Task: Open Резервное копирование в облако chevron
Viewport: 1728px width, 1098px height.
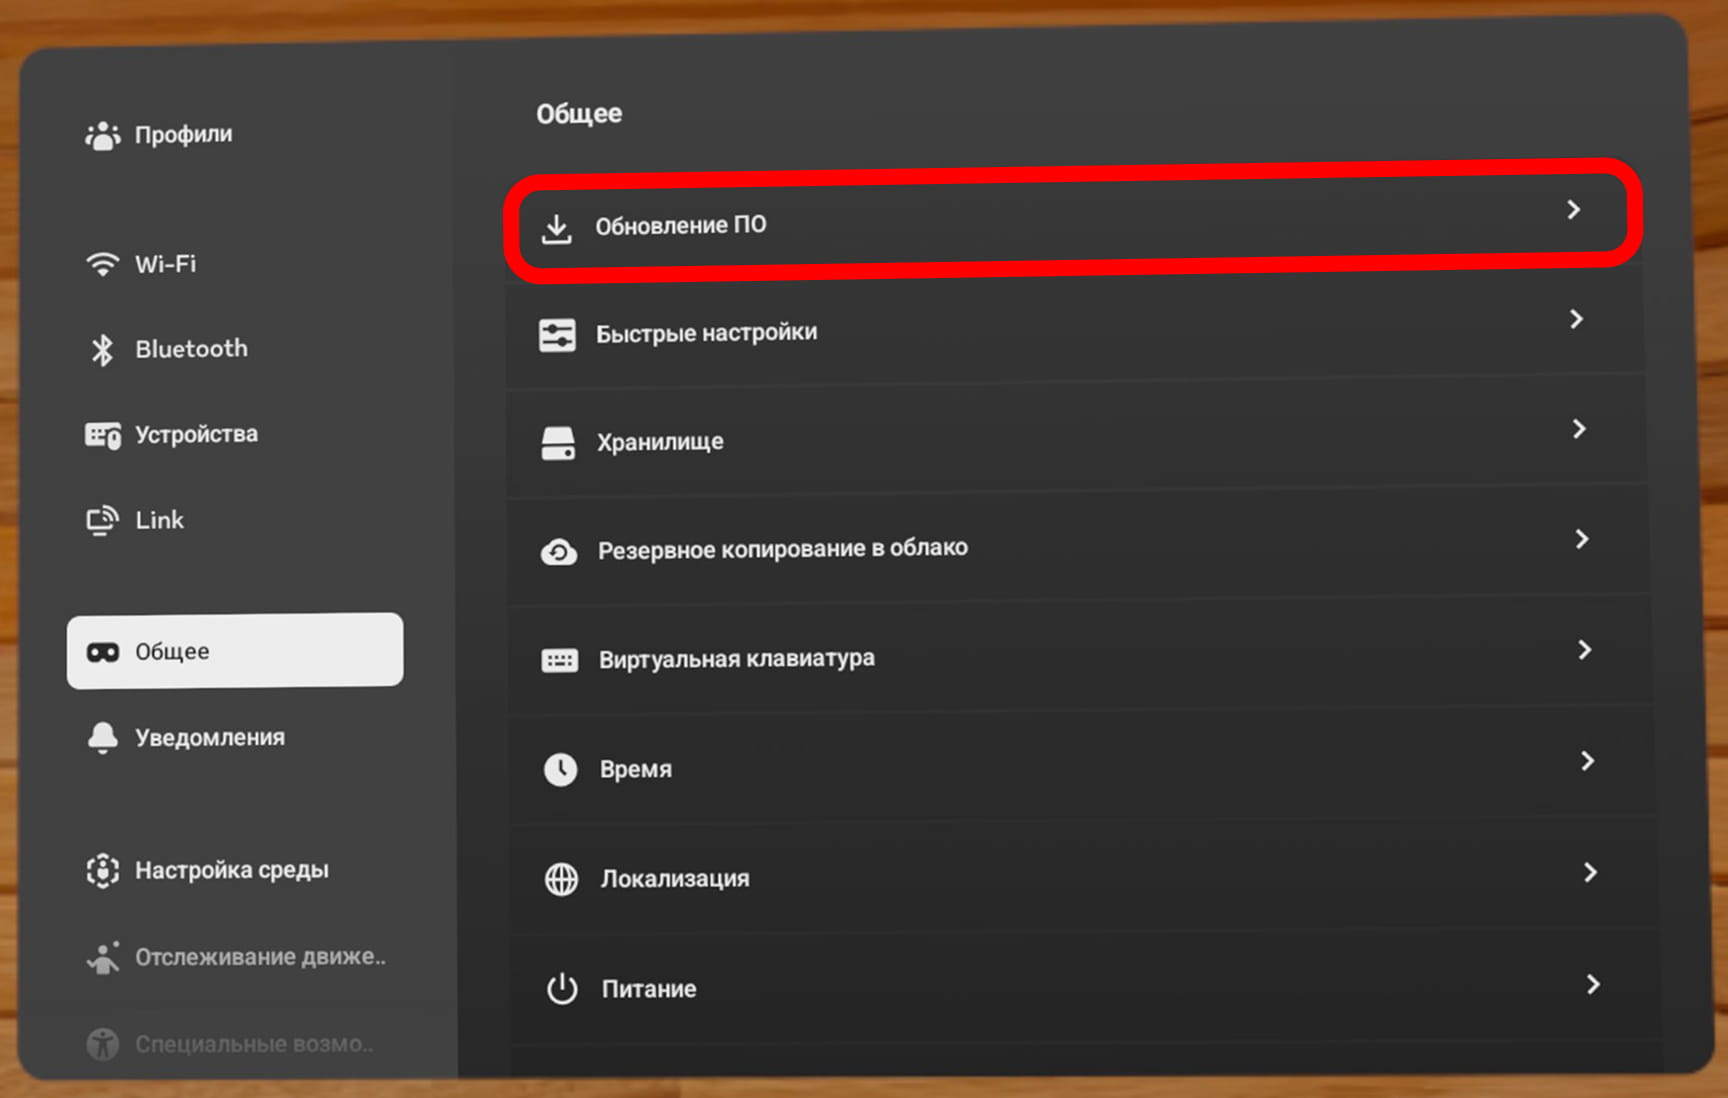Action: tap(1582, 539)
